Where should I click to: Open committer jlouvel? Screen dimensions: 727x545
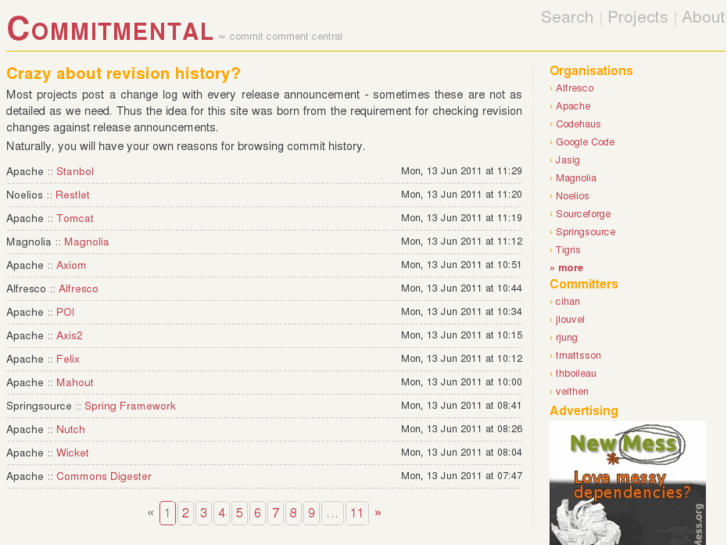point(570,320)
